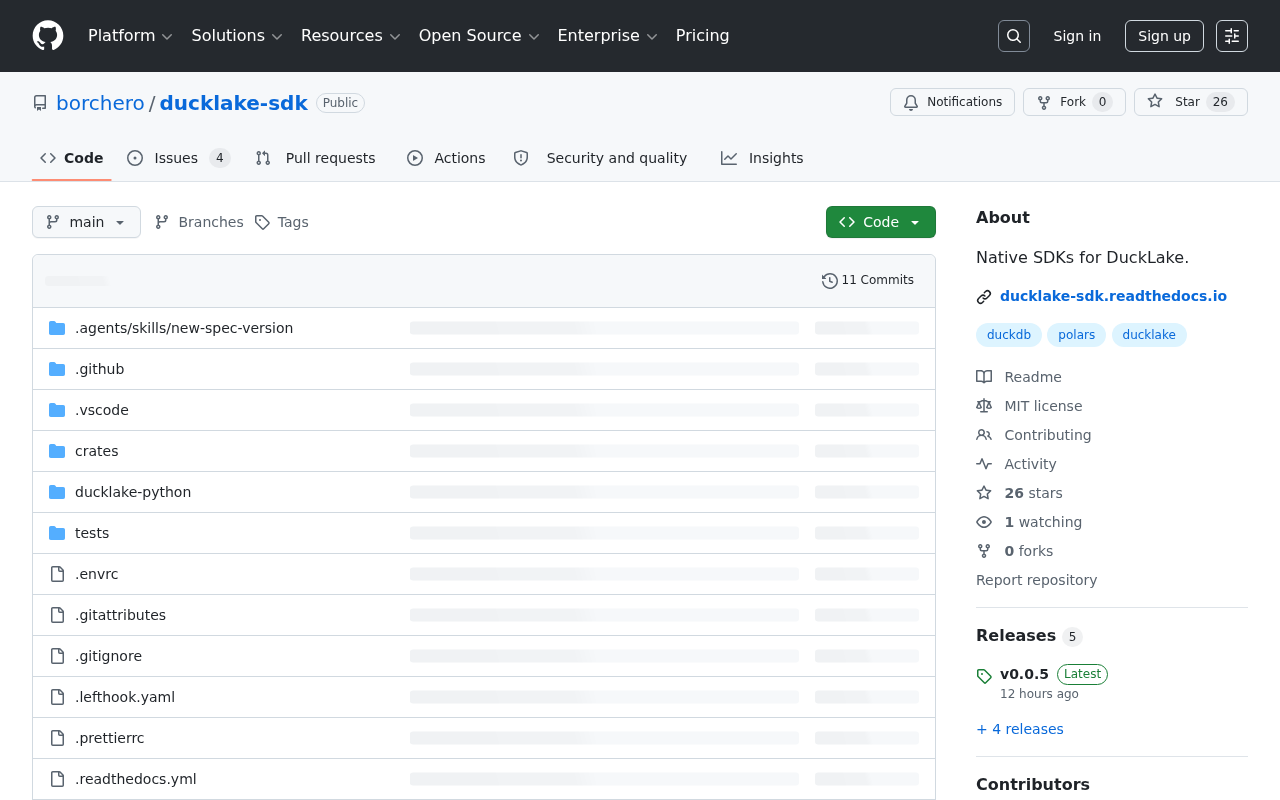Open the .lefthook.yaml file

(x=125, y=697)
